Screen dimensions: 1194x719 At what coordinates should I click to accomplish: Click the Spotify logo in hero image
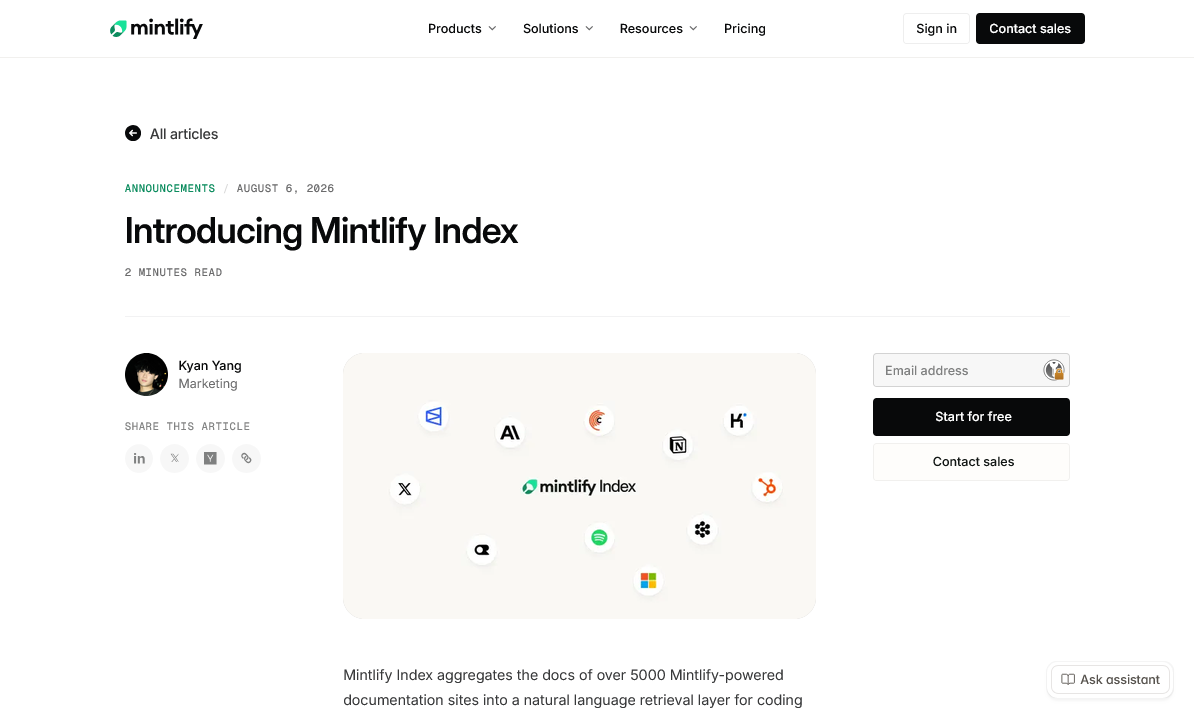(x=599, y=538)
